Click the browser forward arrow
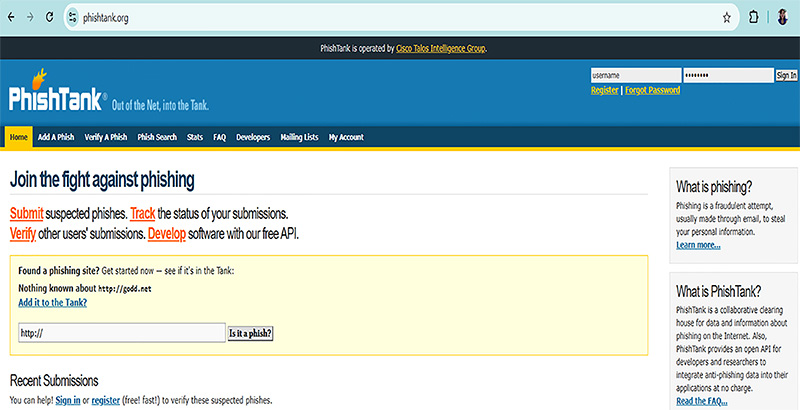 [x=30, y=17]
